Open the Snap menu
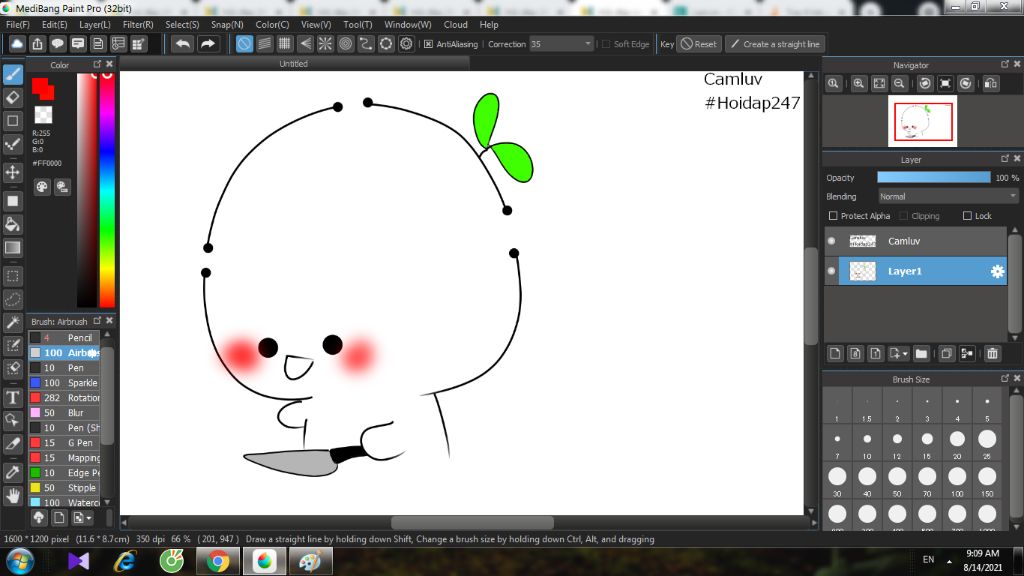Viewport: 1024px width, 576px height. [x=227, y=24]
